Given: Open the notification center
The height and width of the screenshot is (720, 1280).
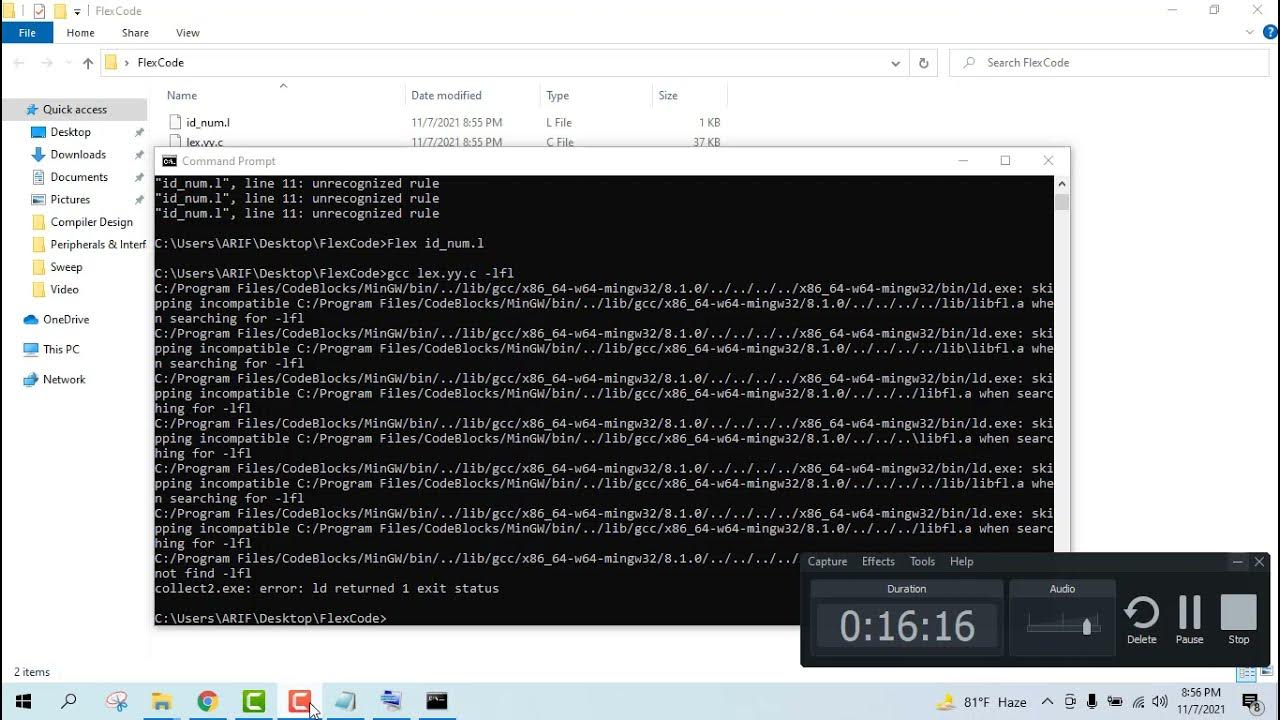Looking at the screenshot, I should point(1251,702).
